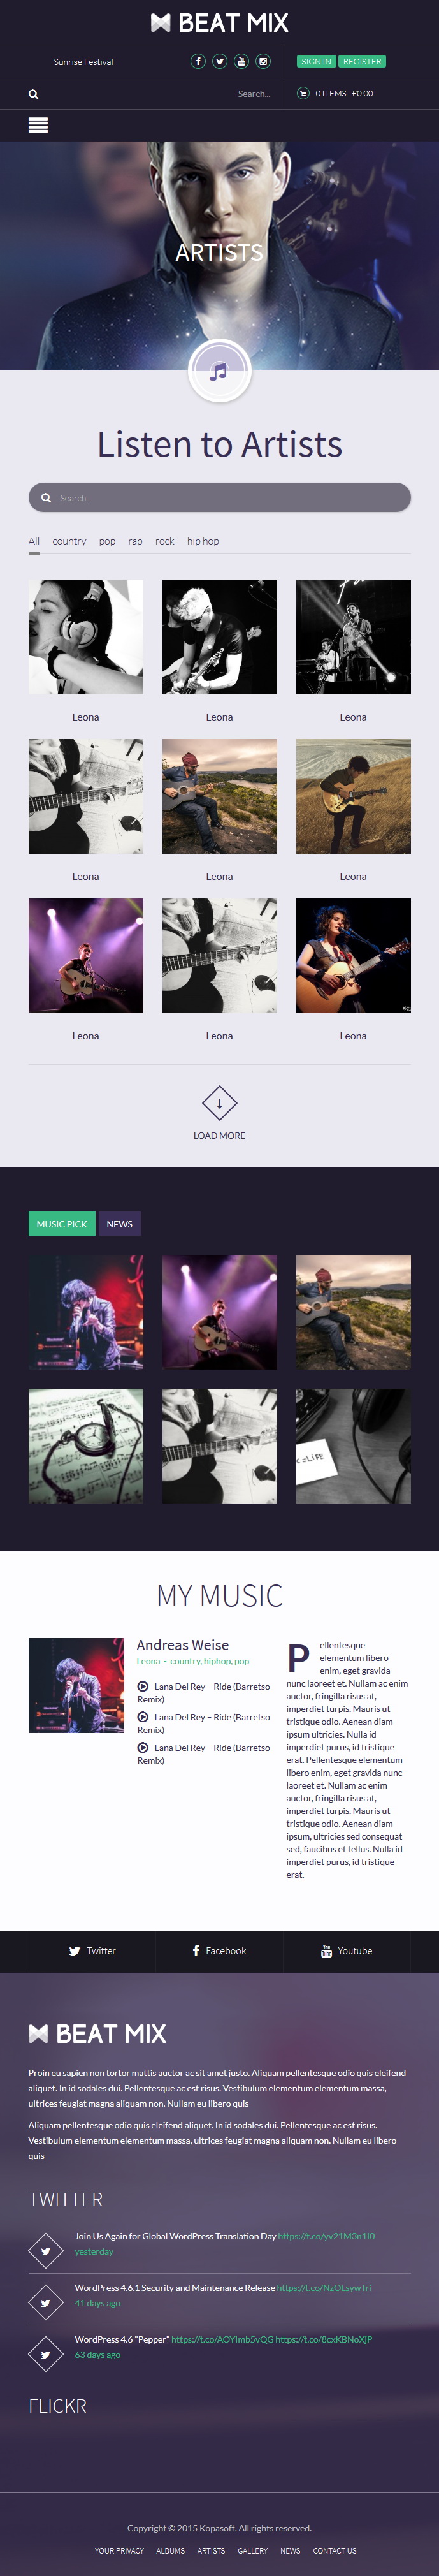Open the Instagram icon in top bar
This screenshot has width=439, height=2576.
click(x=263, y=61)
